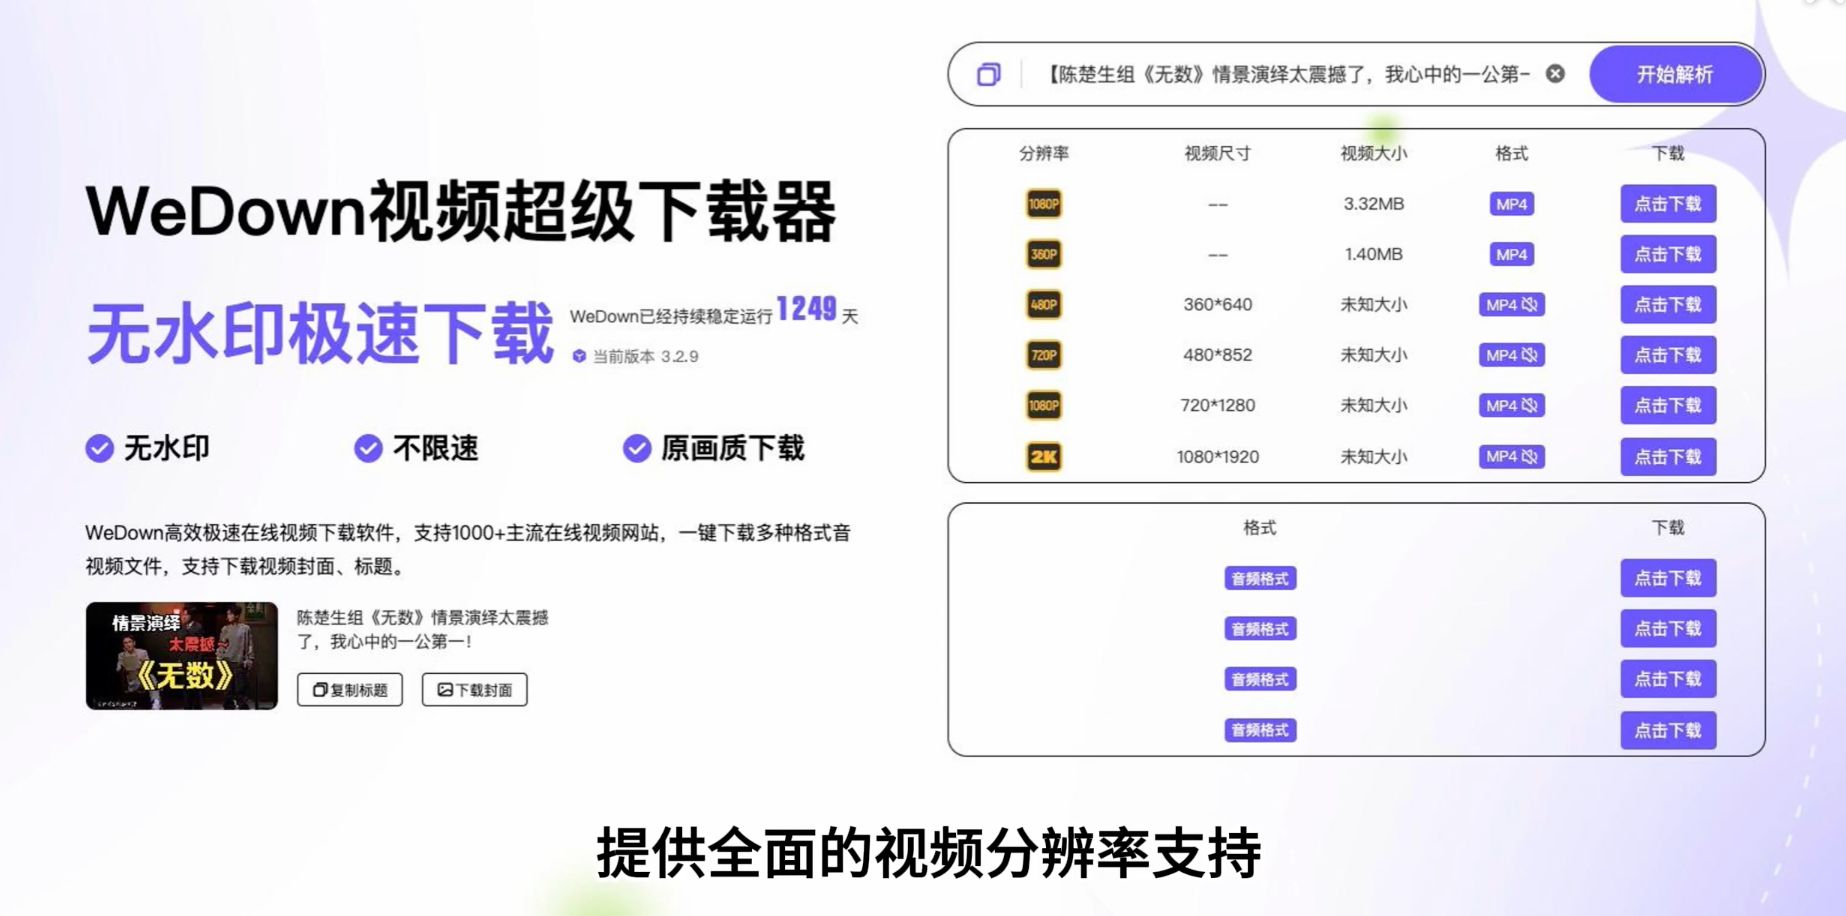Click the 2K resolution badge

tap(1043, 457)
